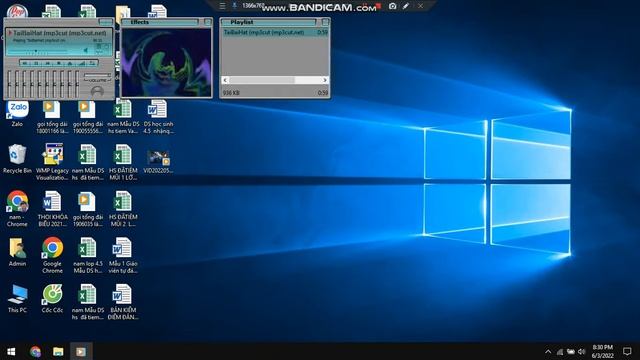
Task: Launch Google Chrome from desktop
Action: point(52,255)
